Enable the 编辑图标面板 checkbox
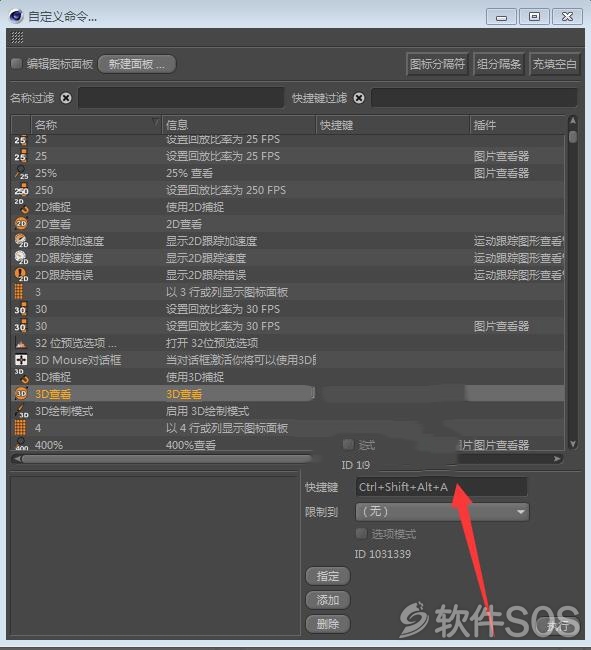This screenshot has width=591, height=650. click(17, 63)
